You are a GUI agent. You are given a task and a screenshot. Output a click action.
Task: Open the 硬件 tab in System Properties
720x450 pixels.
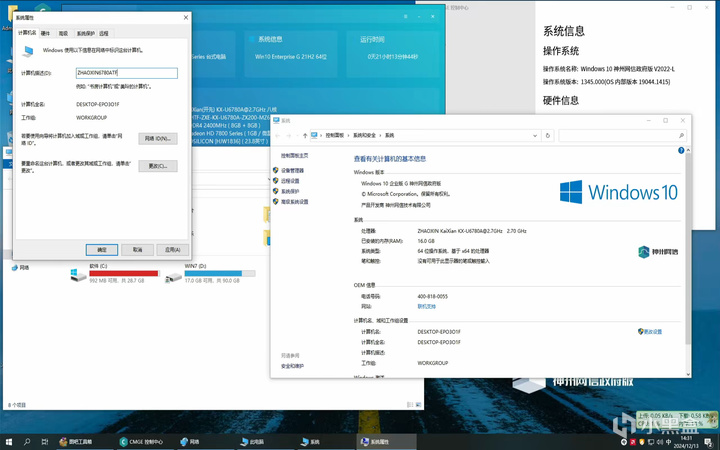45,33
